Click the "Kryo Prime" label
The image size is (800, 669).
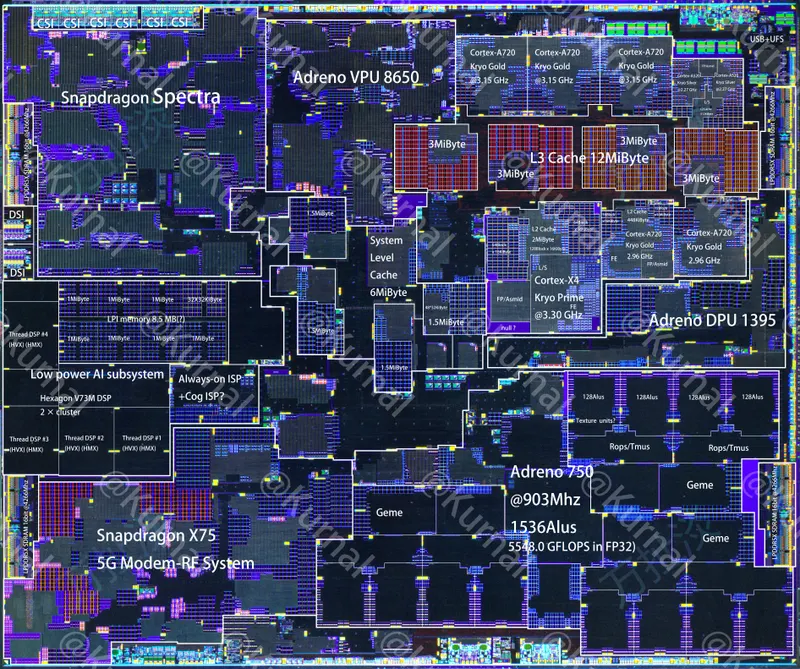pyautogui.click(x=559, y=298)
